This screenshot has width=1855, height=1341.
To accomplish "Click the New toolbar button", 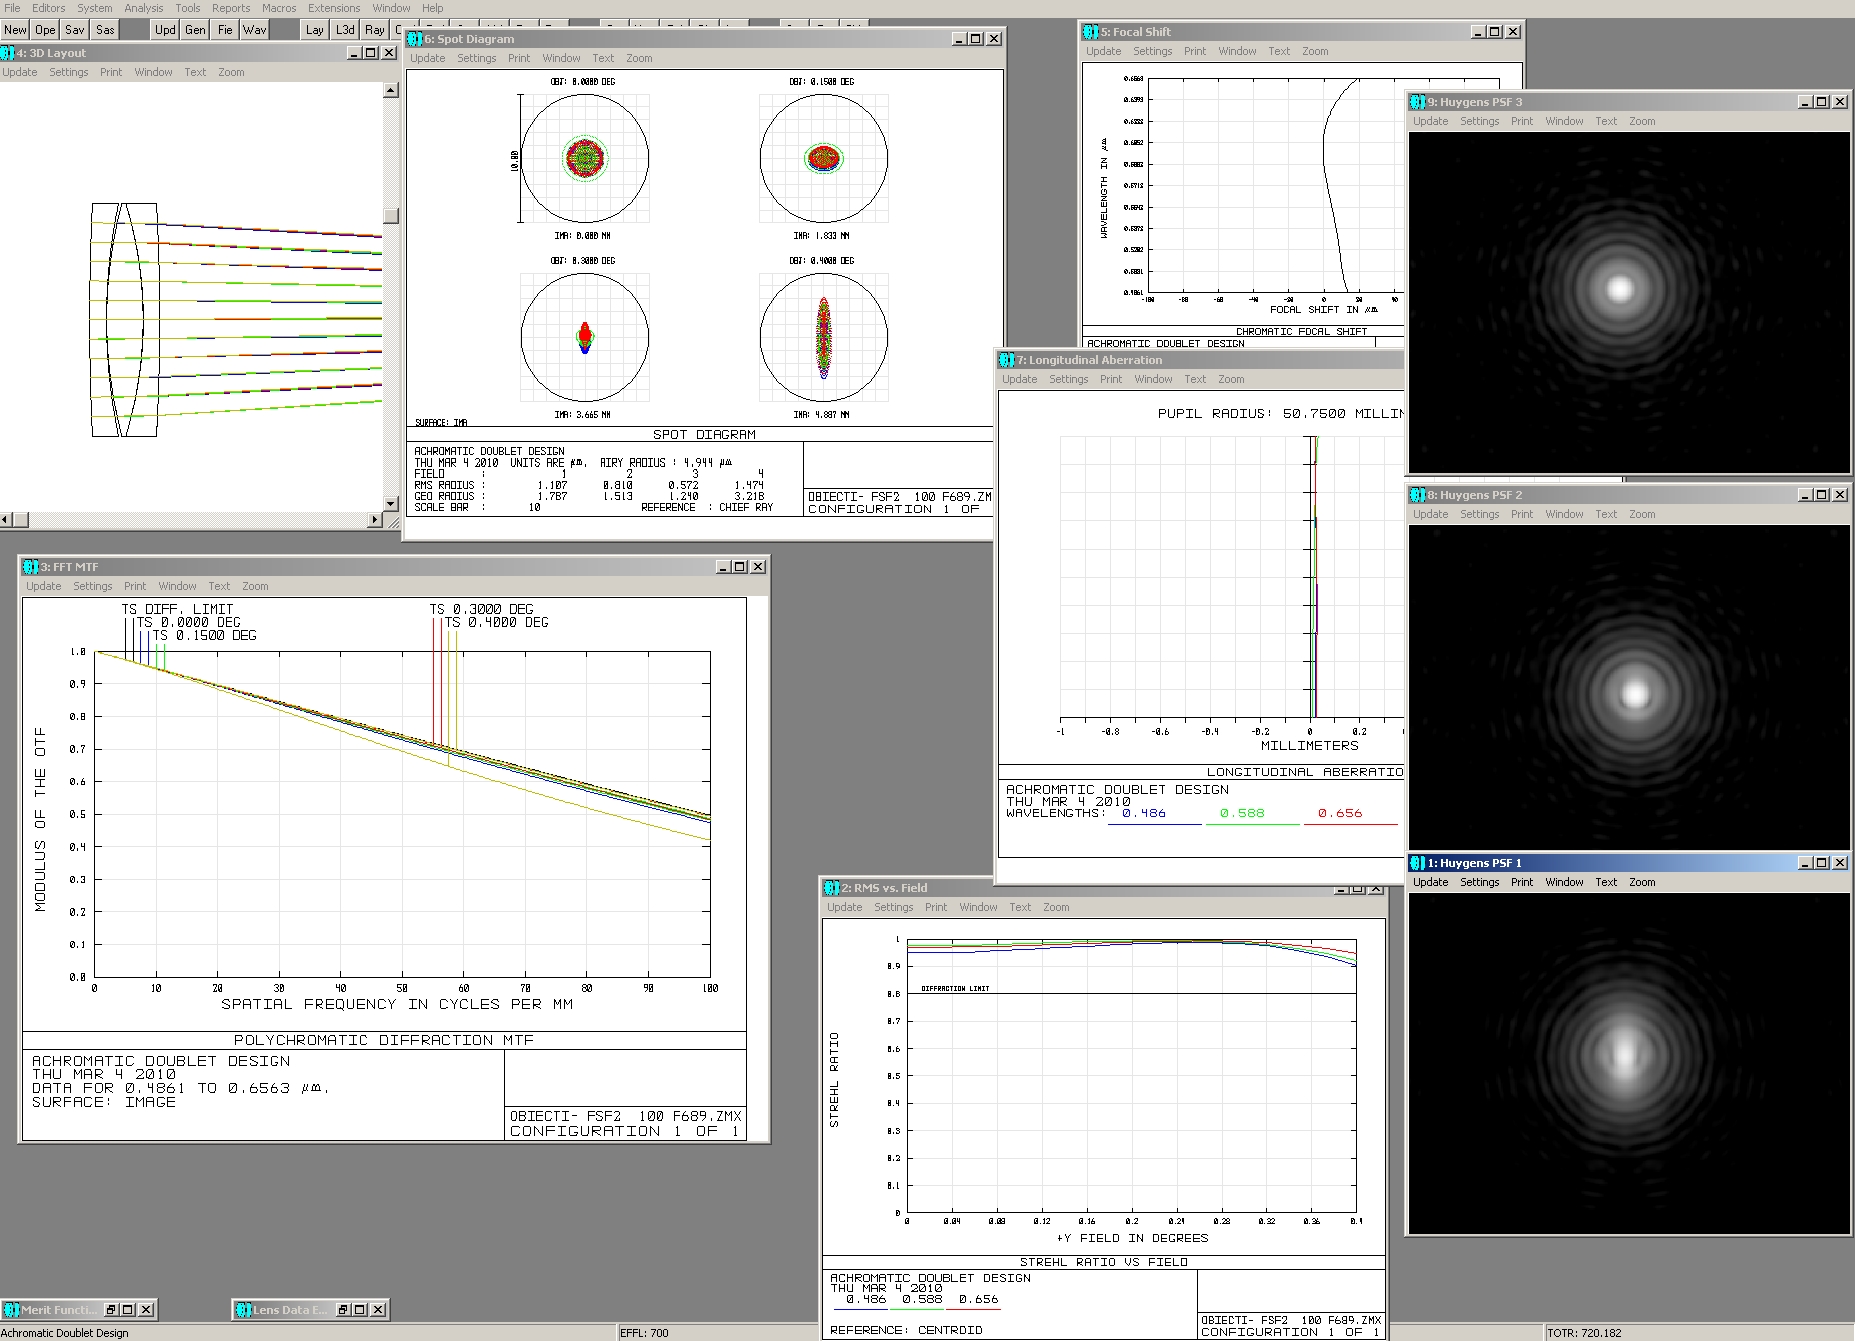I will coord(15,29).
